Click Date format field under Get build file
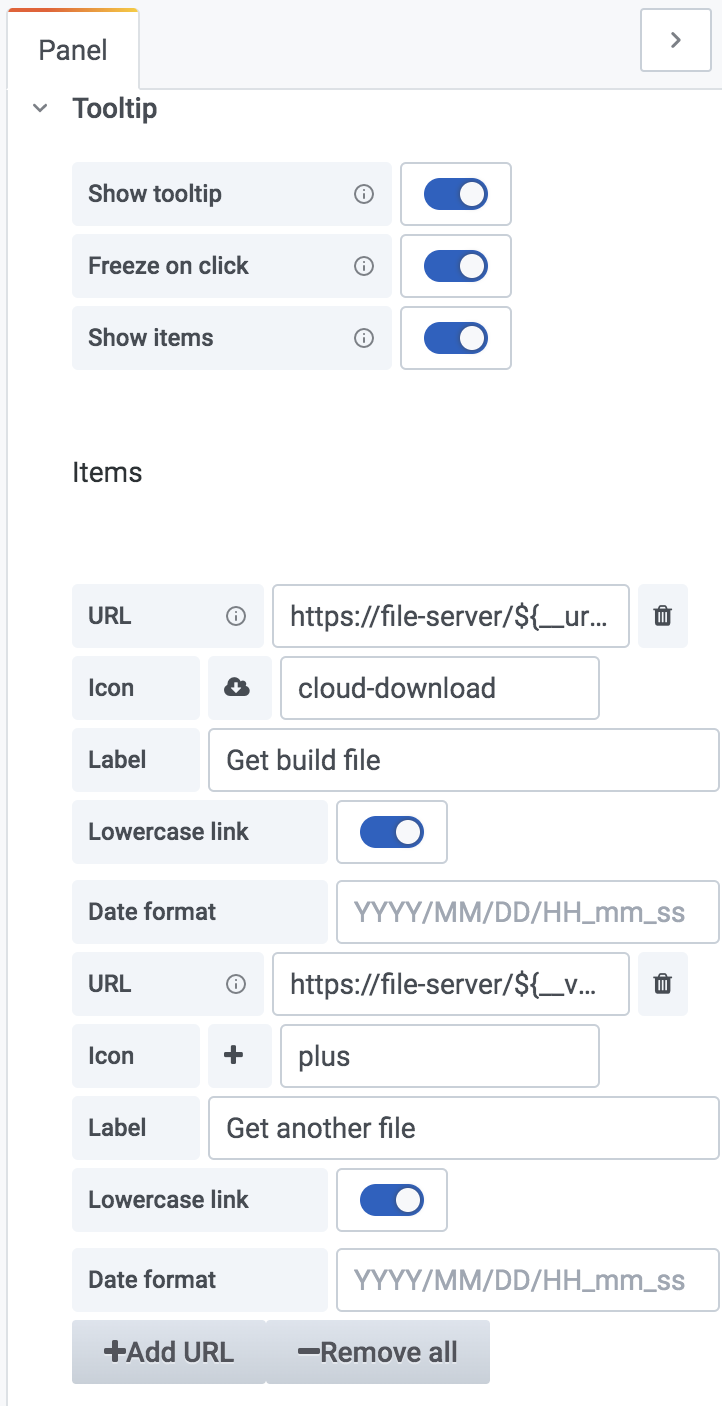 point(528,912)
